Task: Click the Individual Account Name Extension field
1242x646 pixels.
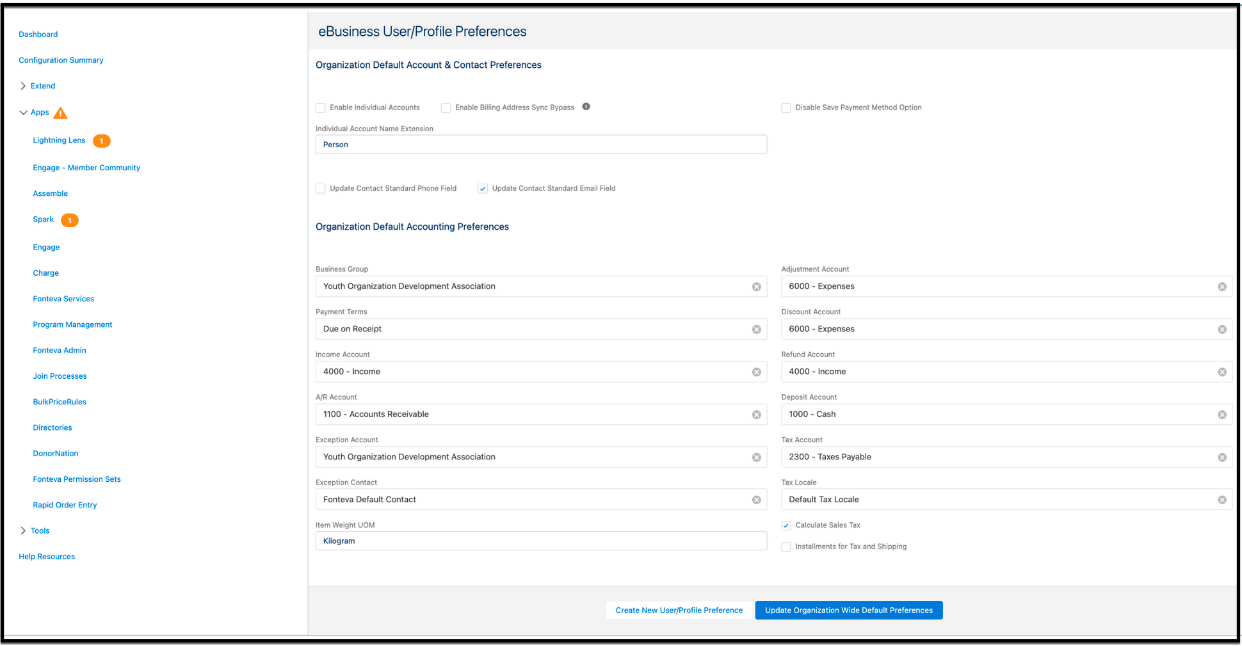Action: (x=541, y=145)
